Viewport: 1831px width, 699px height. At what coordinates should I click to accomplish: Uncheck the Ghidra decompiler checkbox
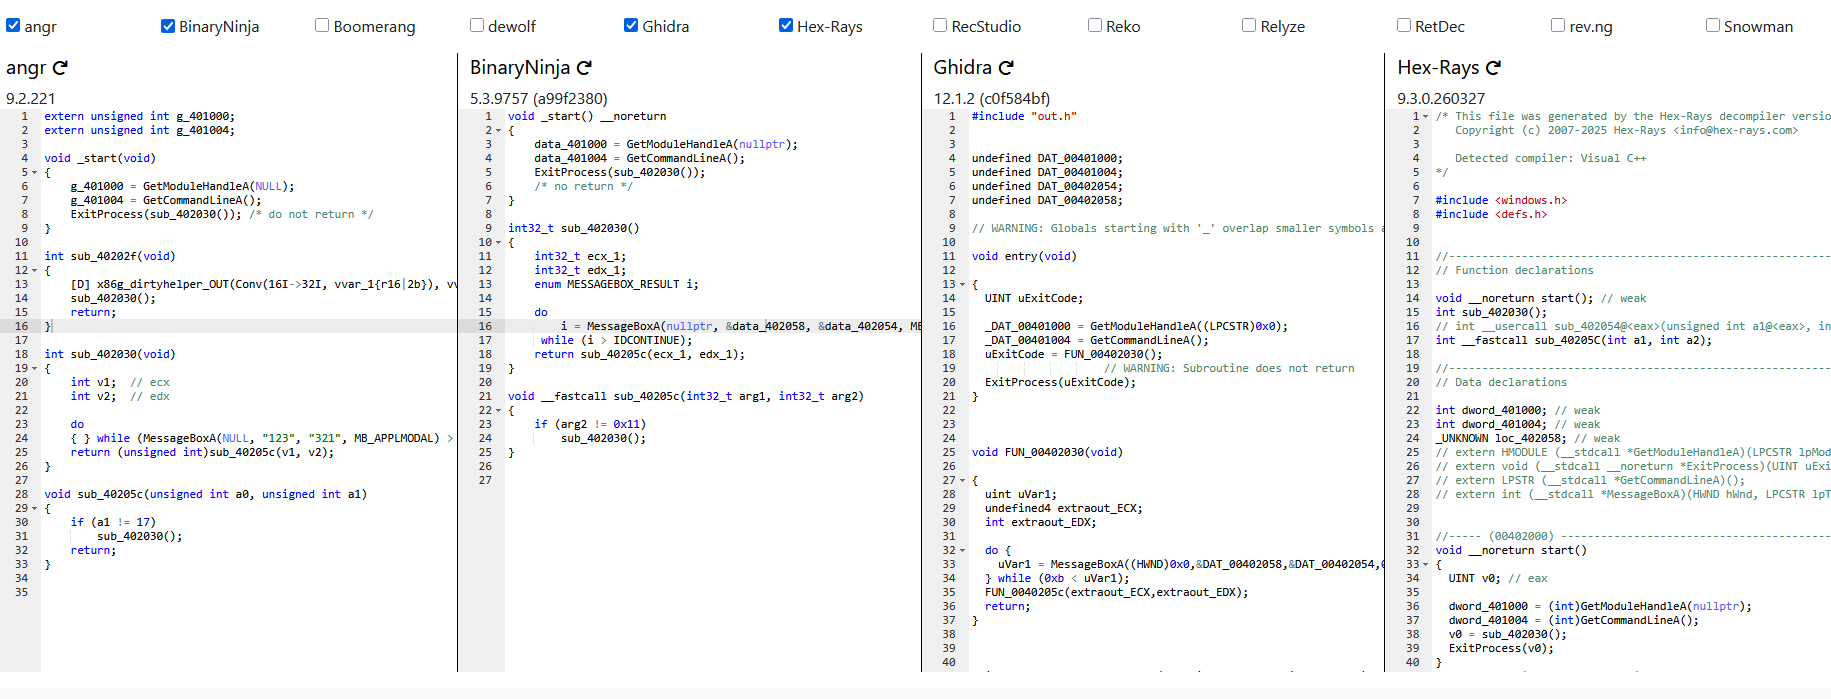pyautogui.click(x=631, y=25)
